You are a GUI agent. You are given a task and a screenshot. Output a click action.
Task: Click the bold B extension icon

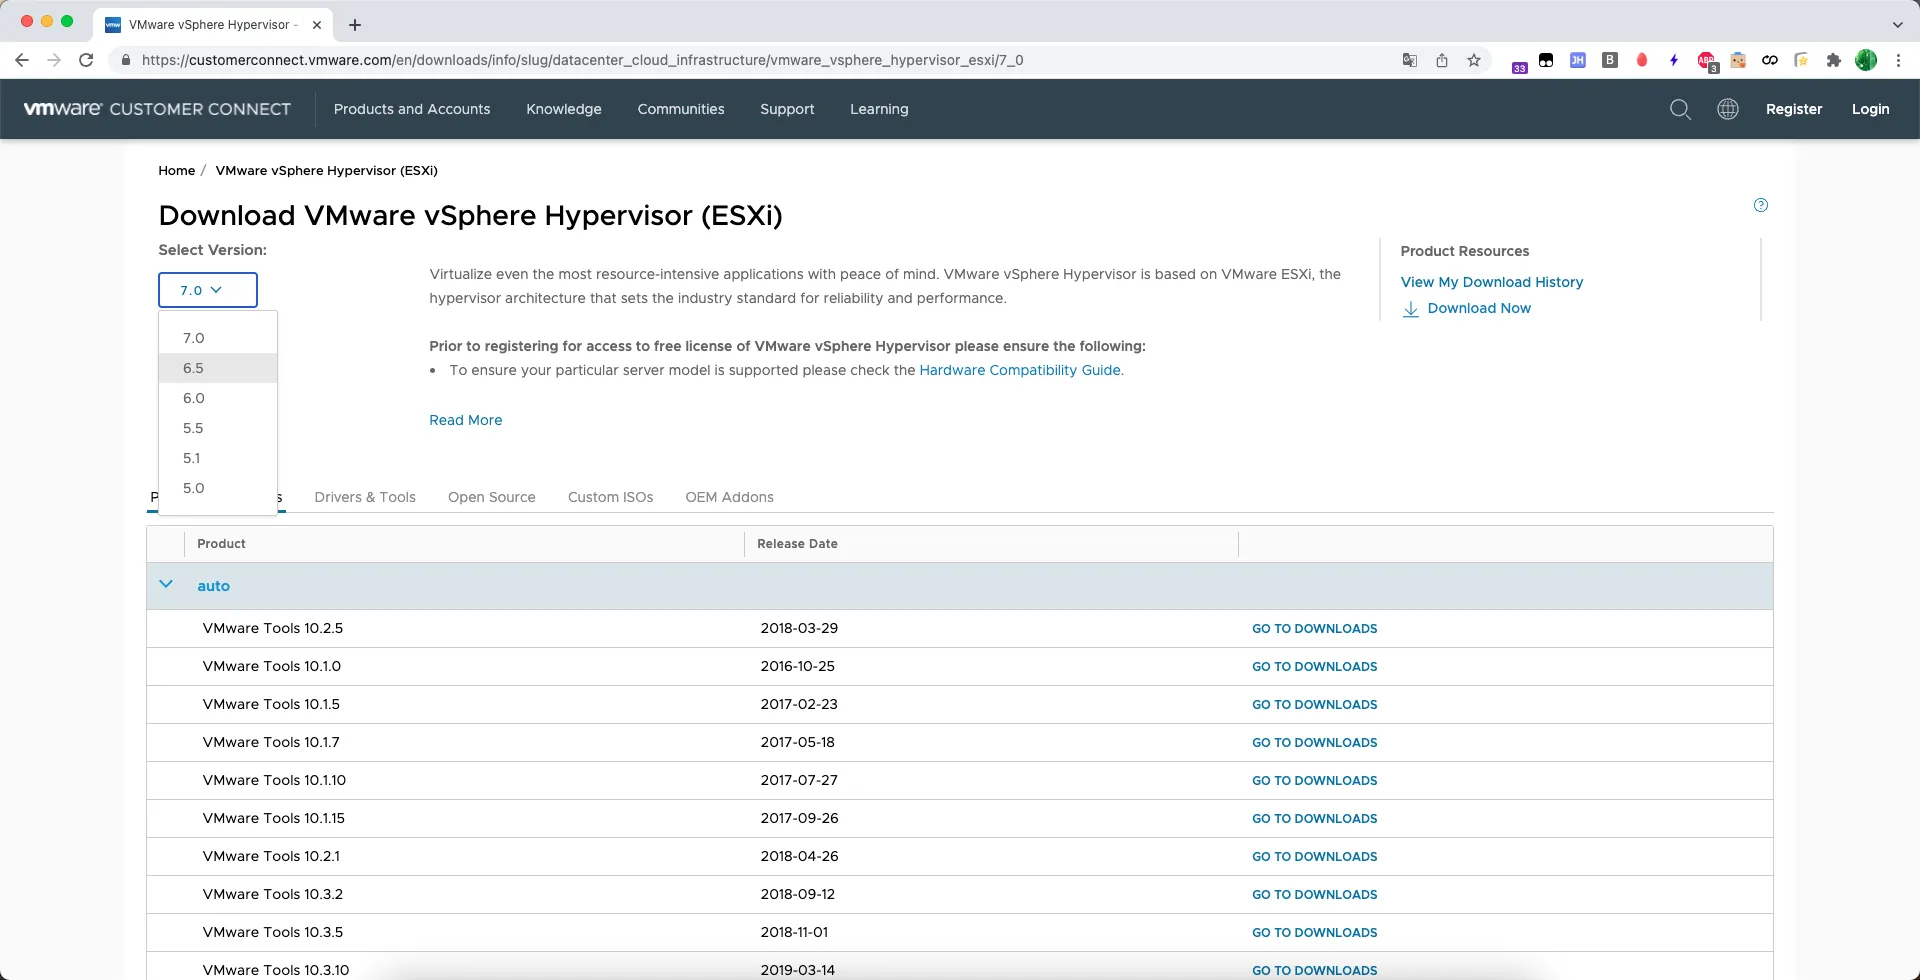tap(1610, 60)
